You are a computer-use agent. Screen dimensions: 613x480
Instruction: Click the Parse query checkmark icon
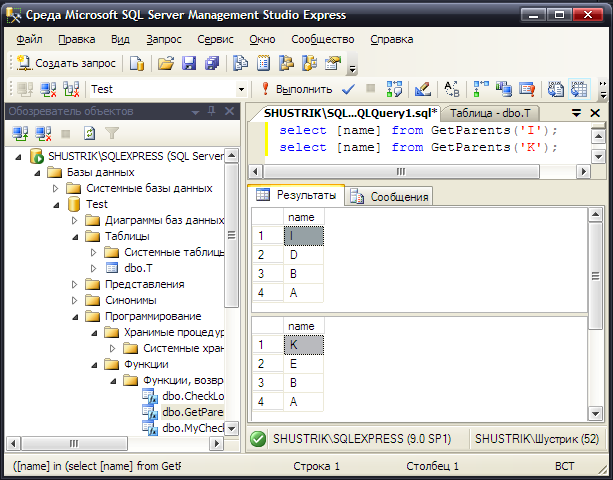click(348, 90)
